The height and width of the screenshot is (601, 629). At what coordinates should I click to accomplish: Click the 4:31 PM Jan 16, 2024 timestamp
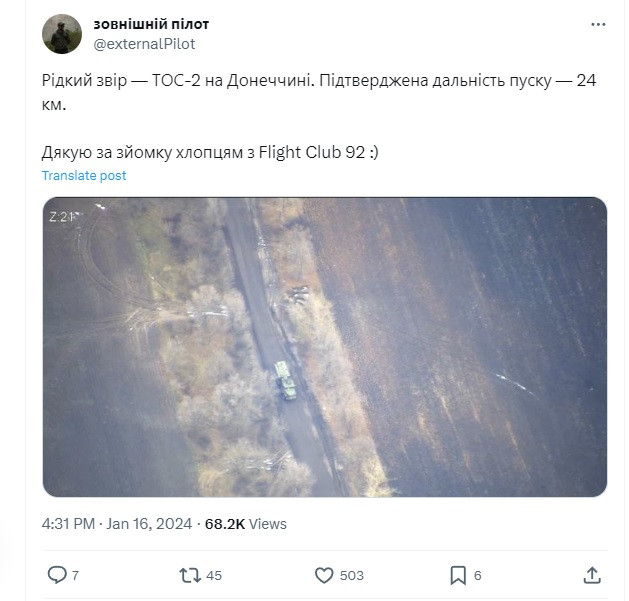pyautogui.click(x=117, y=524)
